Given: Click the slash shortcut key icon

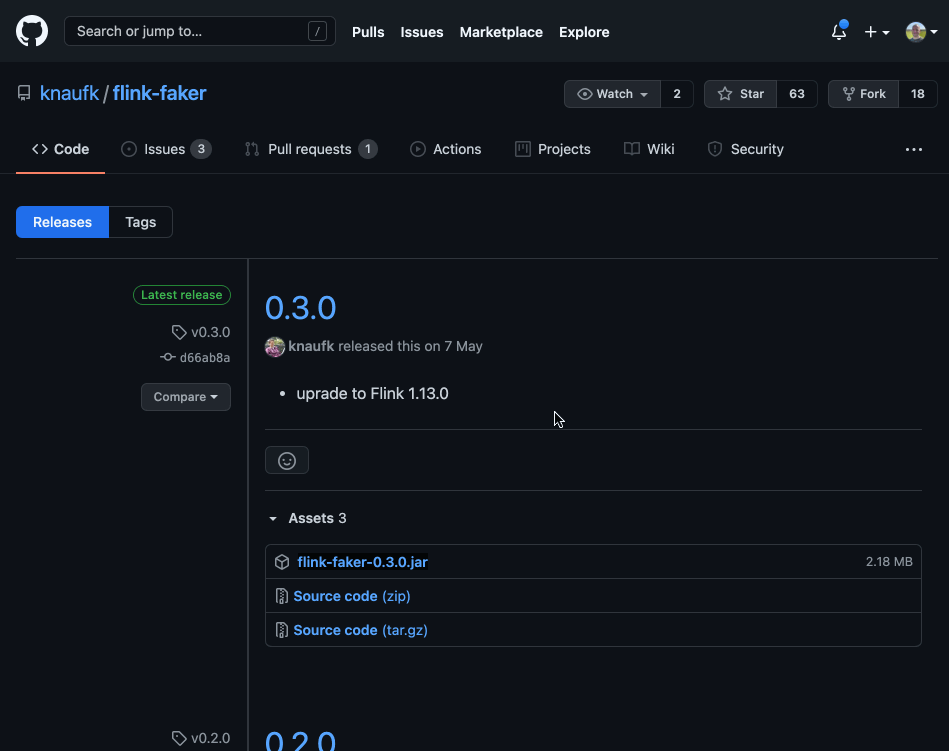Looking at the screenshot, I should pos(317,31).
